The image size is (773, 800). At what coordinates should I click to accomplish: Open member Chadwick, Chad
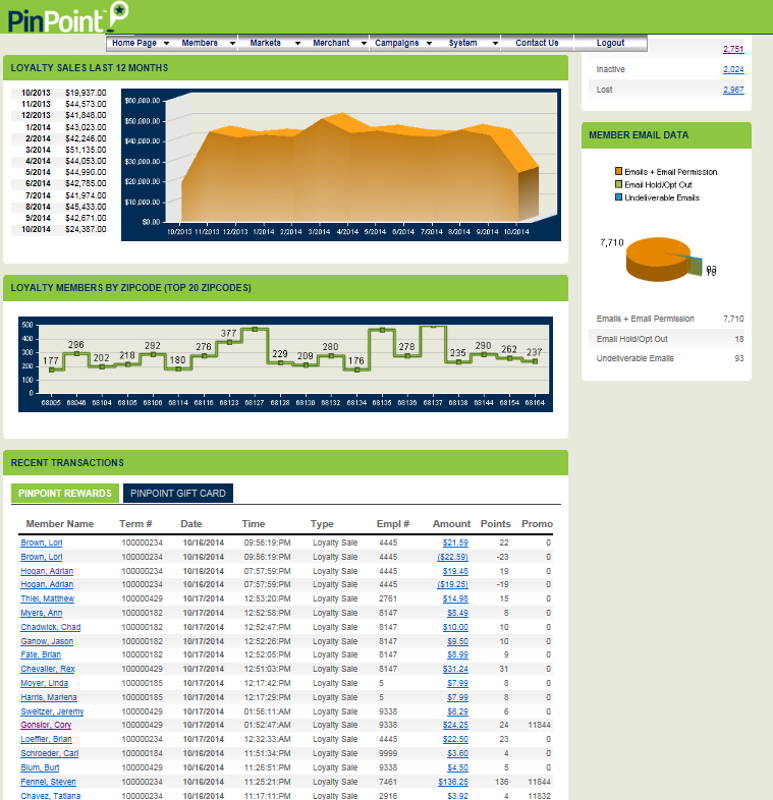click(51, 628)
